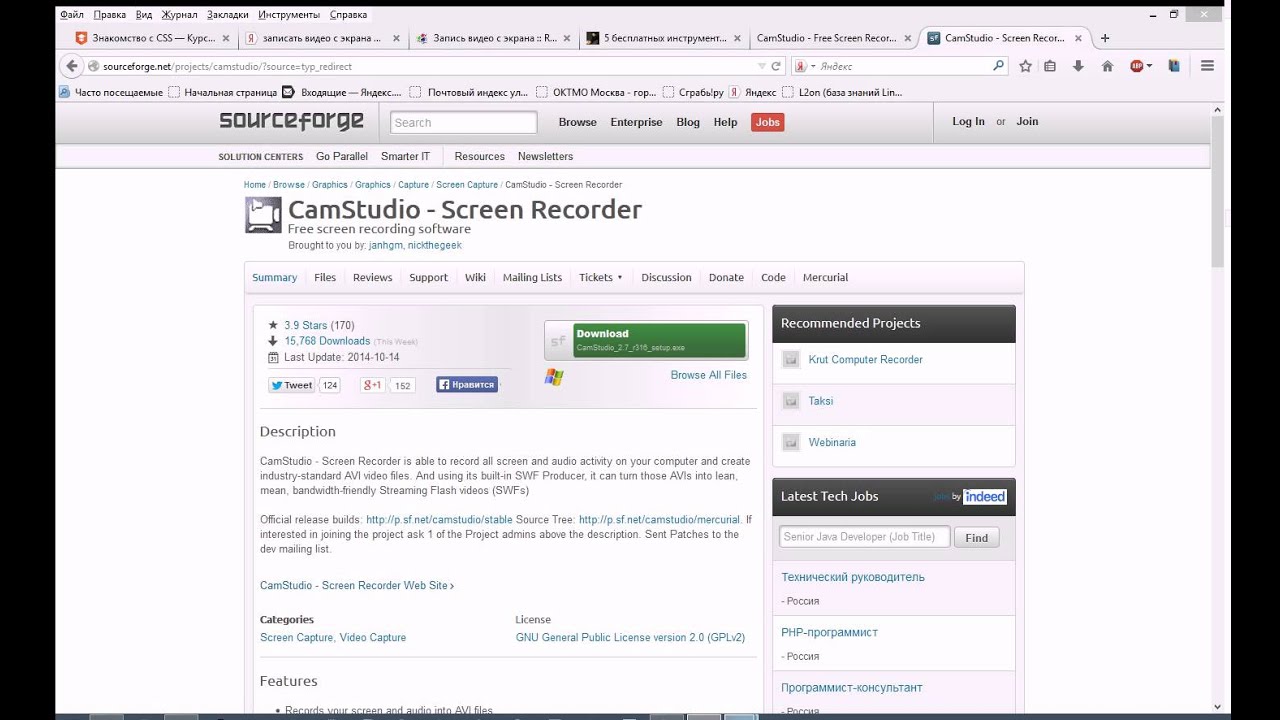Click the Find job button
Image resolution: width=1280 pixels, height=720 pixels.
(x=976, y=537)
